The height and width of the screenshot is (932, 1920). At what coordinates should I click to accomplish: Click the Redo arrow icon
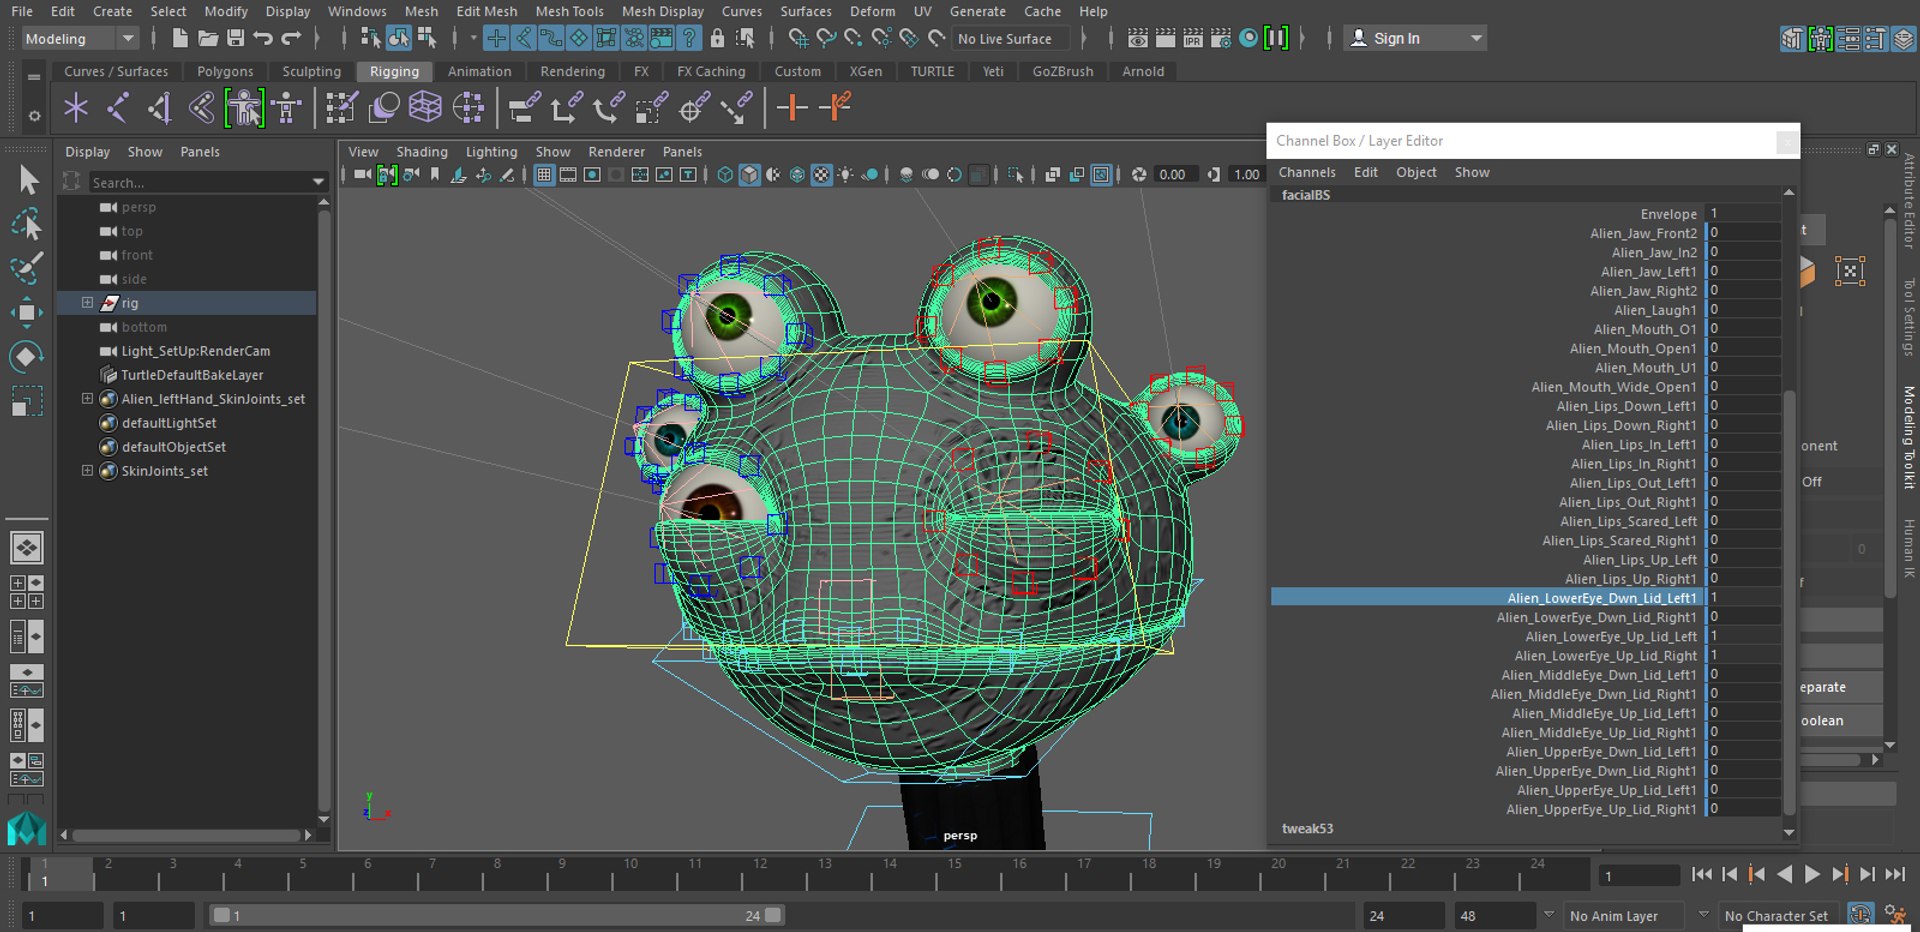[x=291, y=38]
